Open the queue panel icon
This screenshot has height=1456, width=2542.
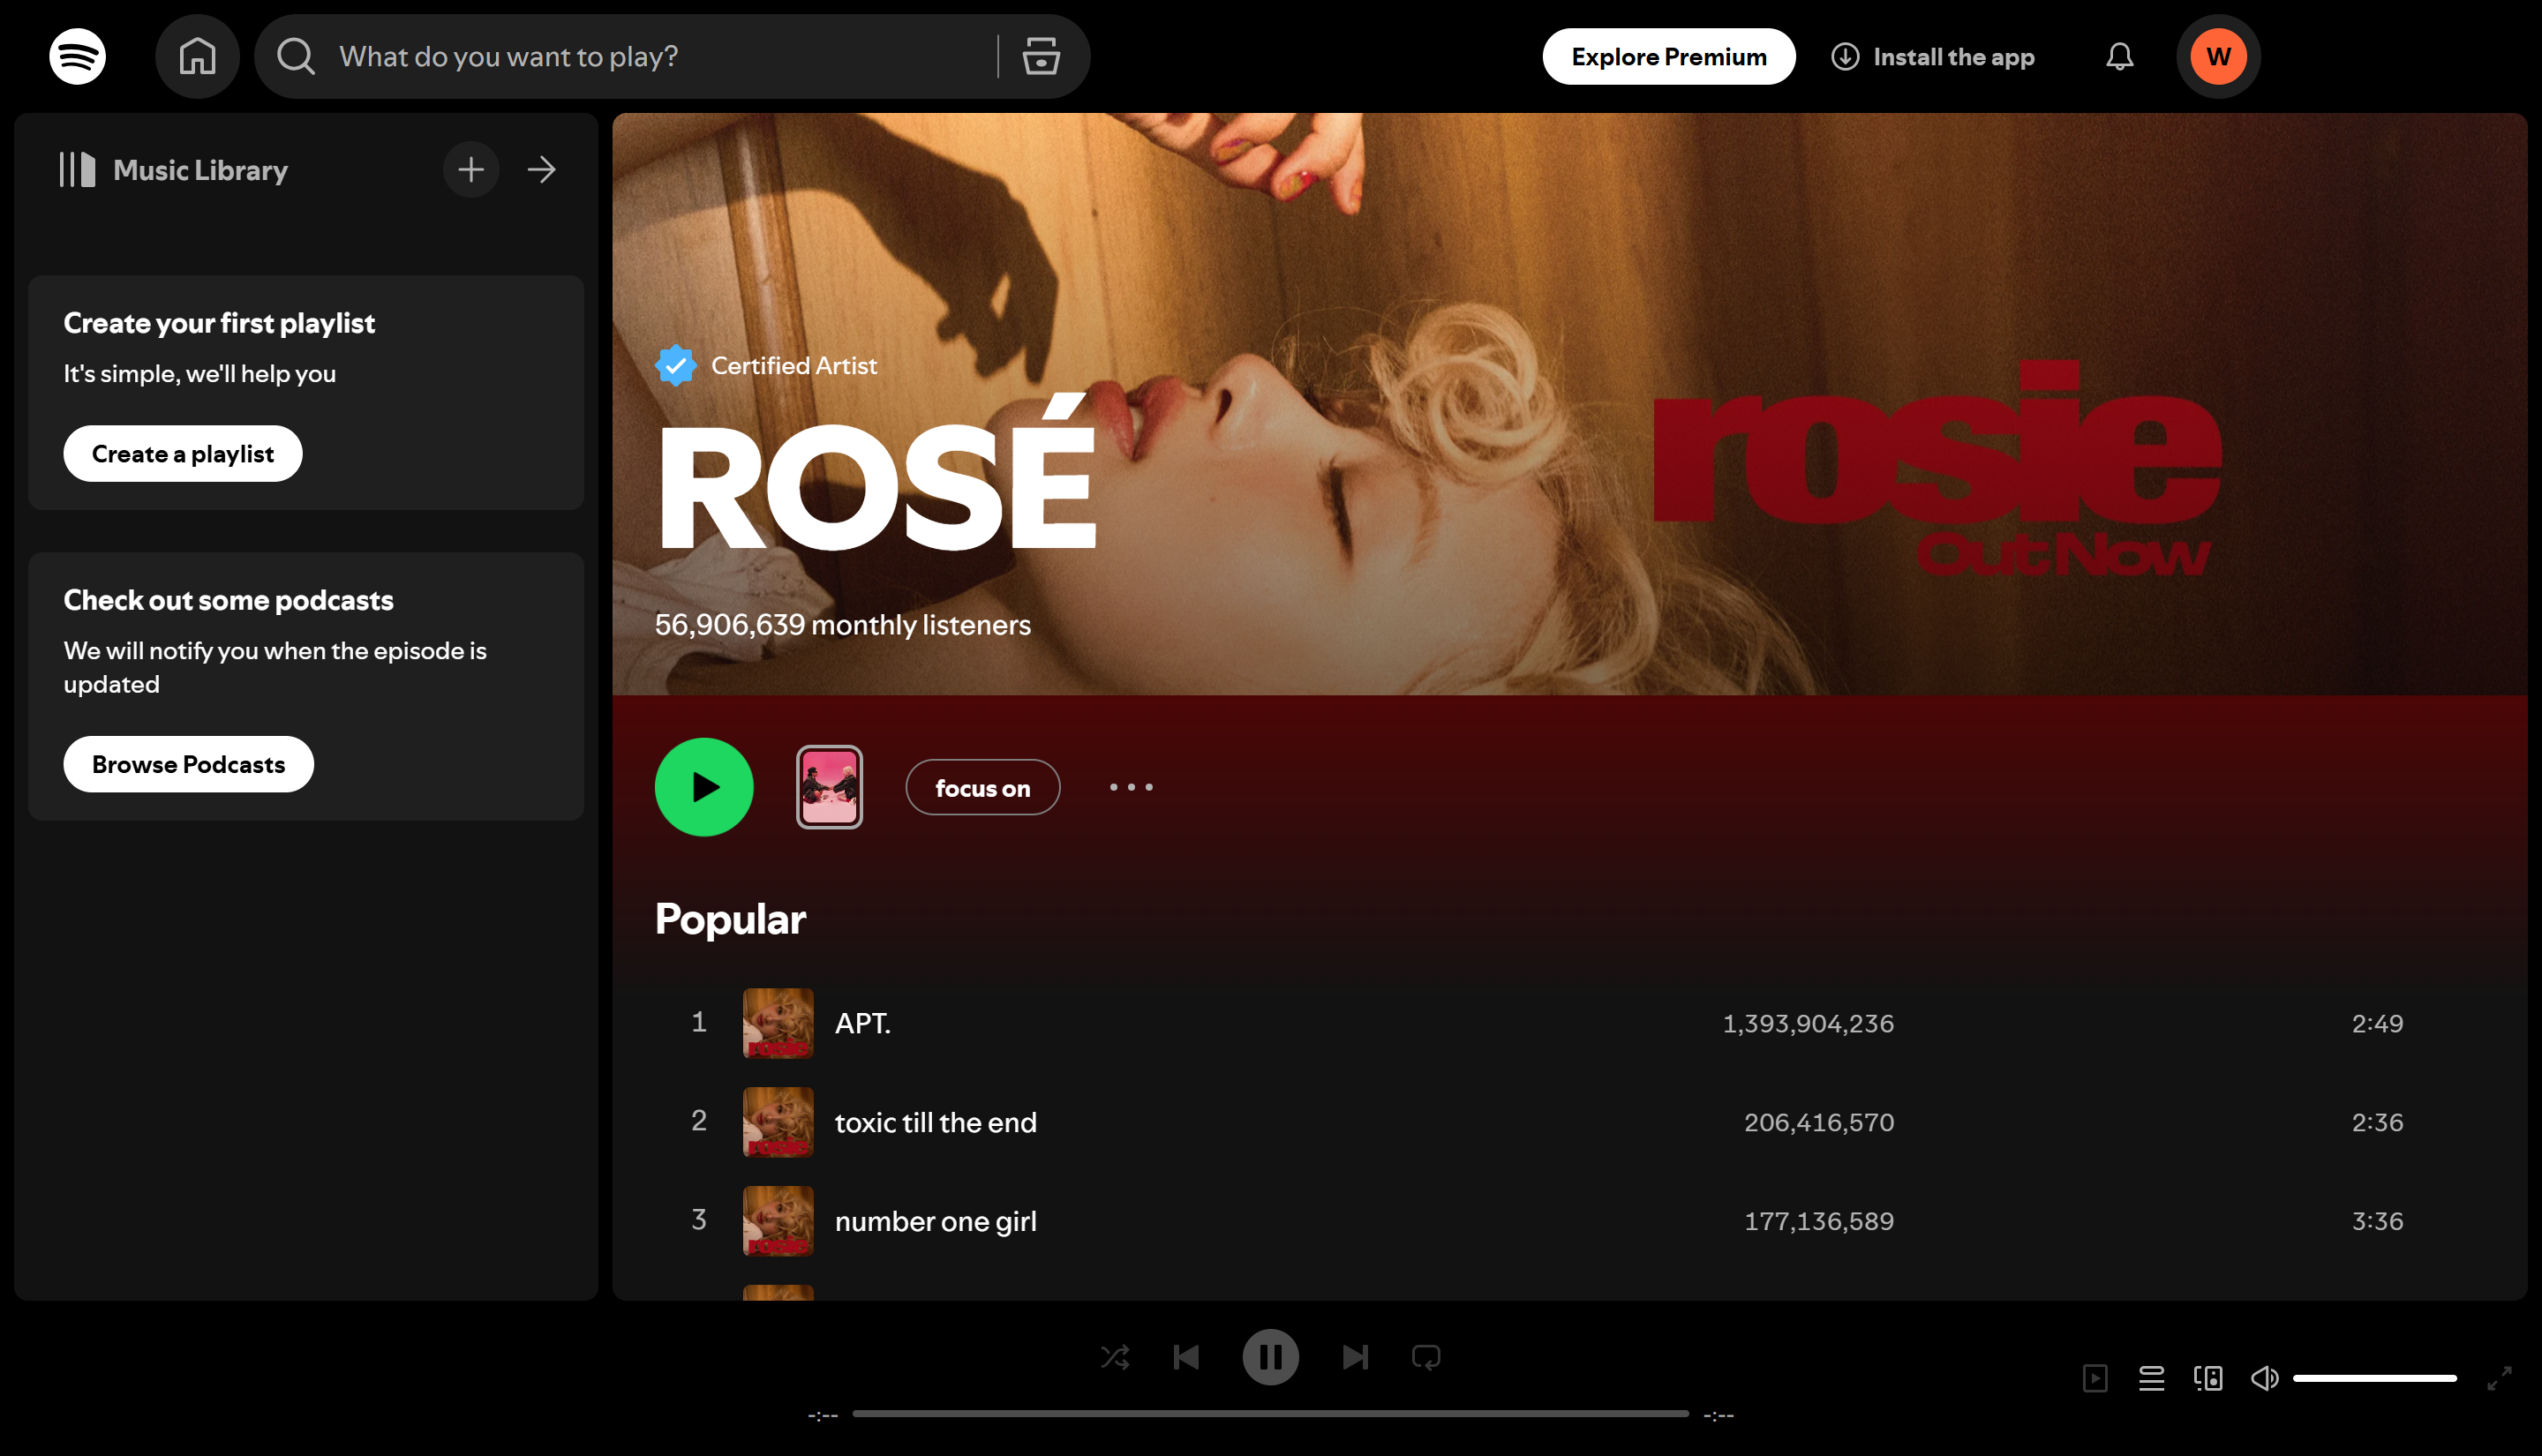(2152, 1378)
